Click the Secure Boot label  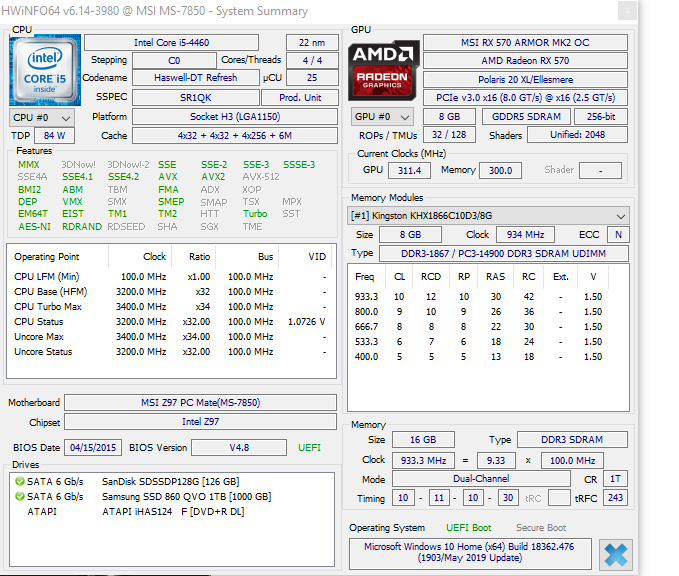coord(541,528)
